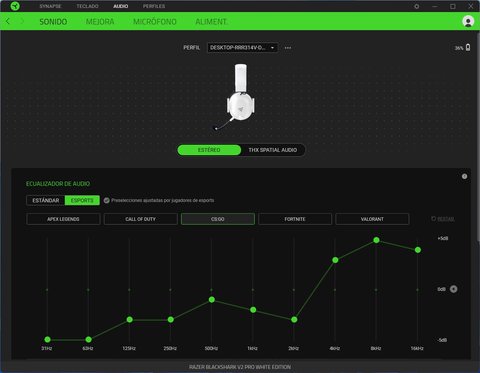This screenshot has width=480, height=373.
Task: Click the 31Hz slider handle
Action: coord(47,339)
